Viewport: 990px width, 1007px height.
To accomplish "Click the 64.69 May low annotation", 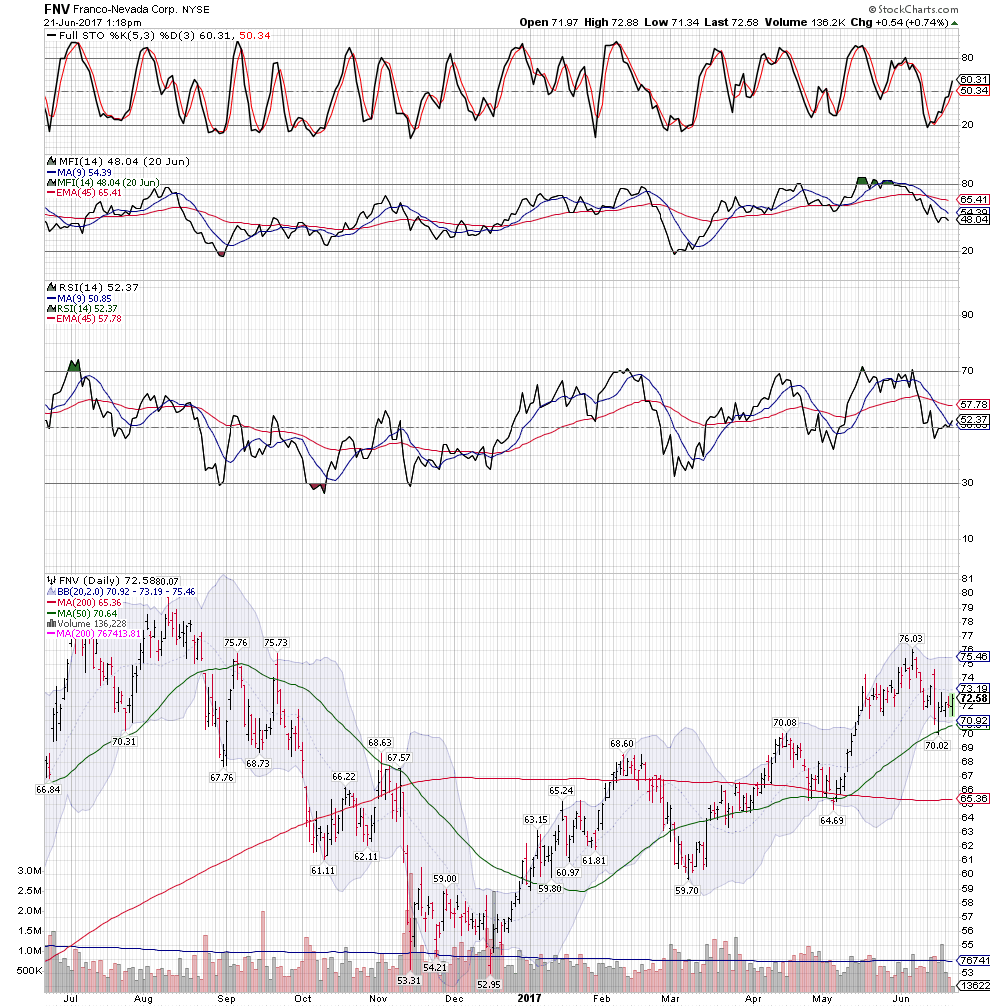I will (832, 821).
